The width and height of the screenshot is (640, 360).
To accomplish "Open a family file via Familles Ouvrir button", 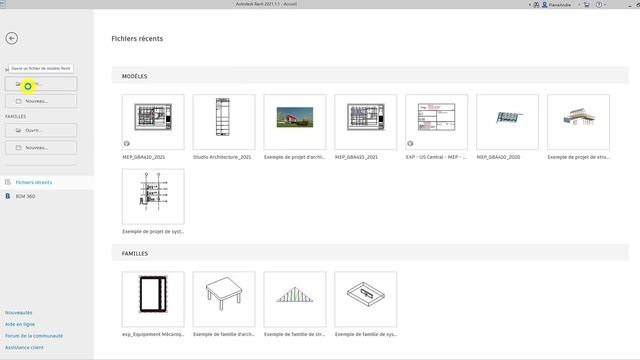I will (x=41, y=130).
